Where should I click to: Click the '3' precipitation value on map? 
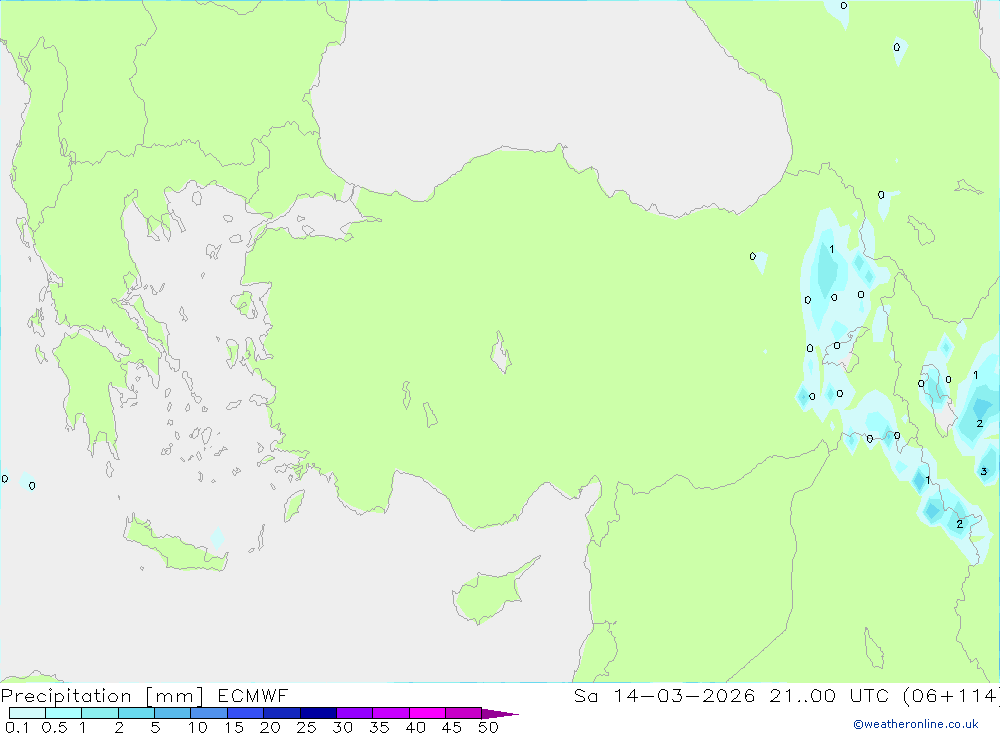click(983, 471)
